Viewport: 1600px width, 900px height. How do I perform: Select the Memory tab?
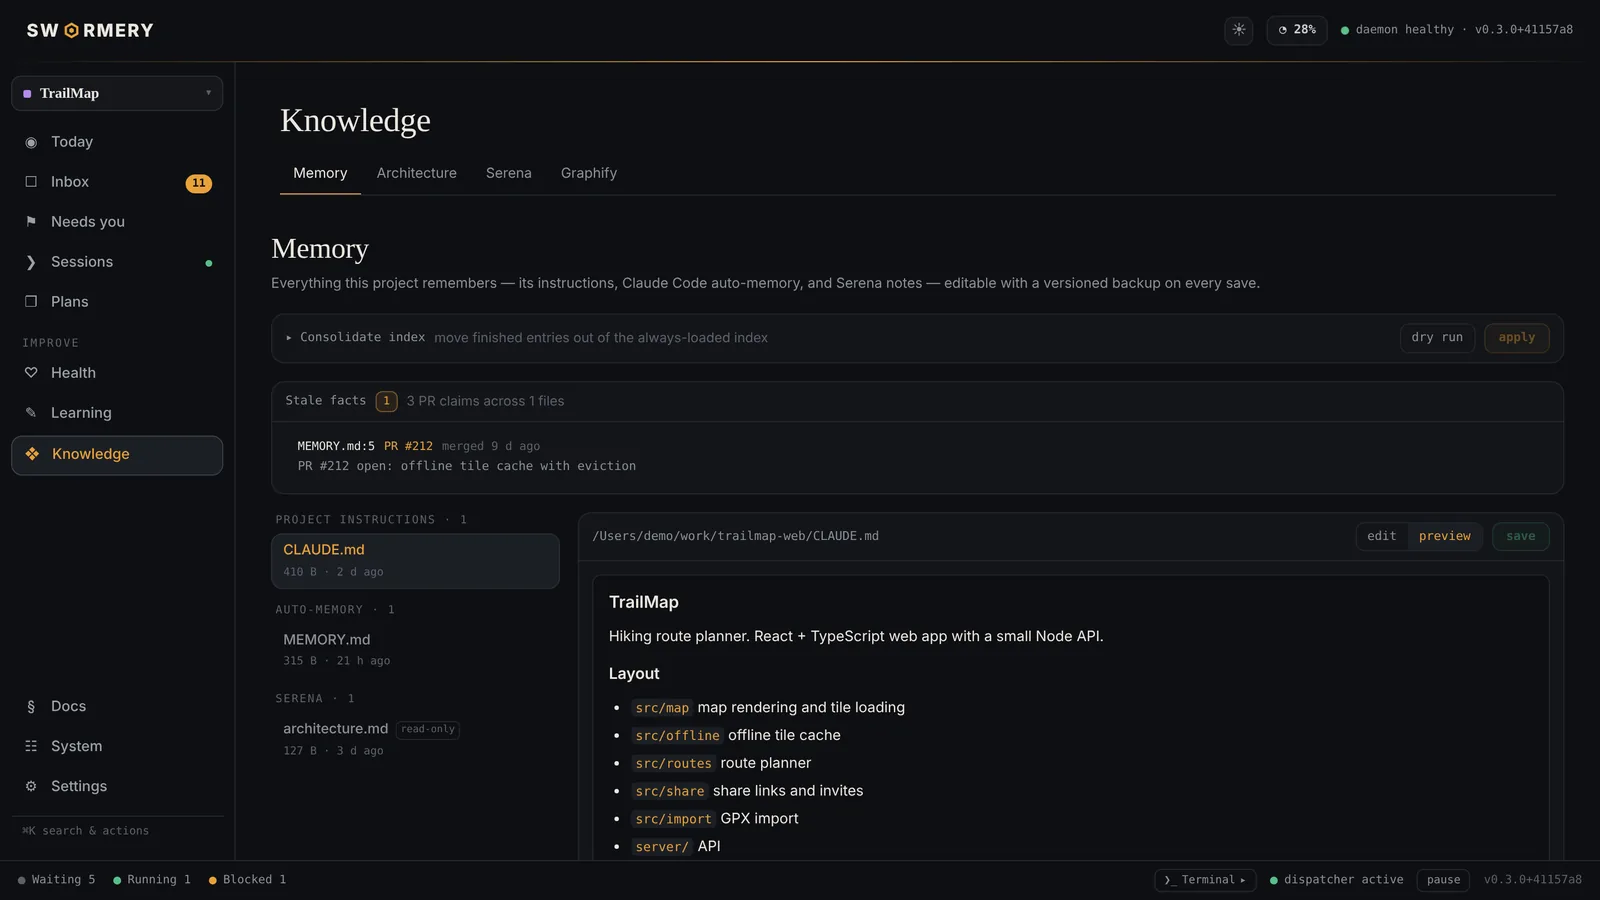pyautogui.click(x=320, y=173)
